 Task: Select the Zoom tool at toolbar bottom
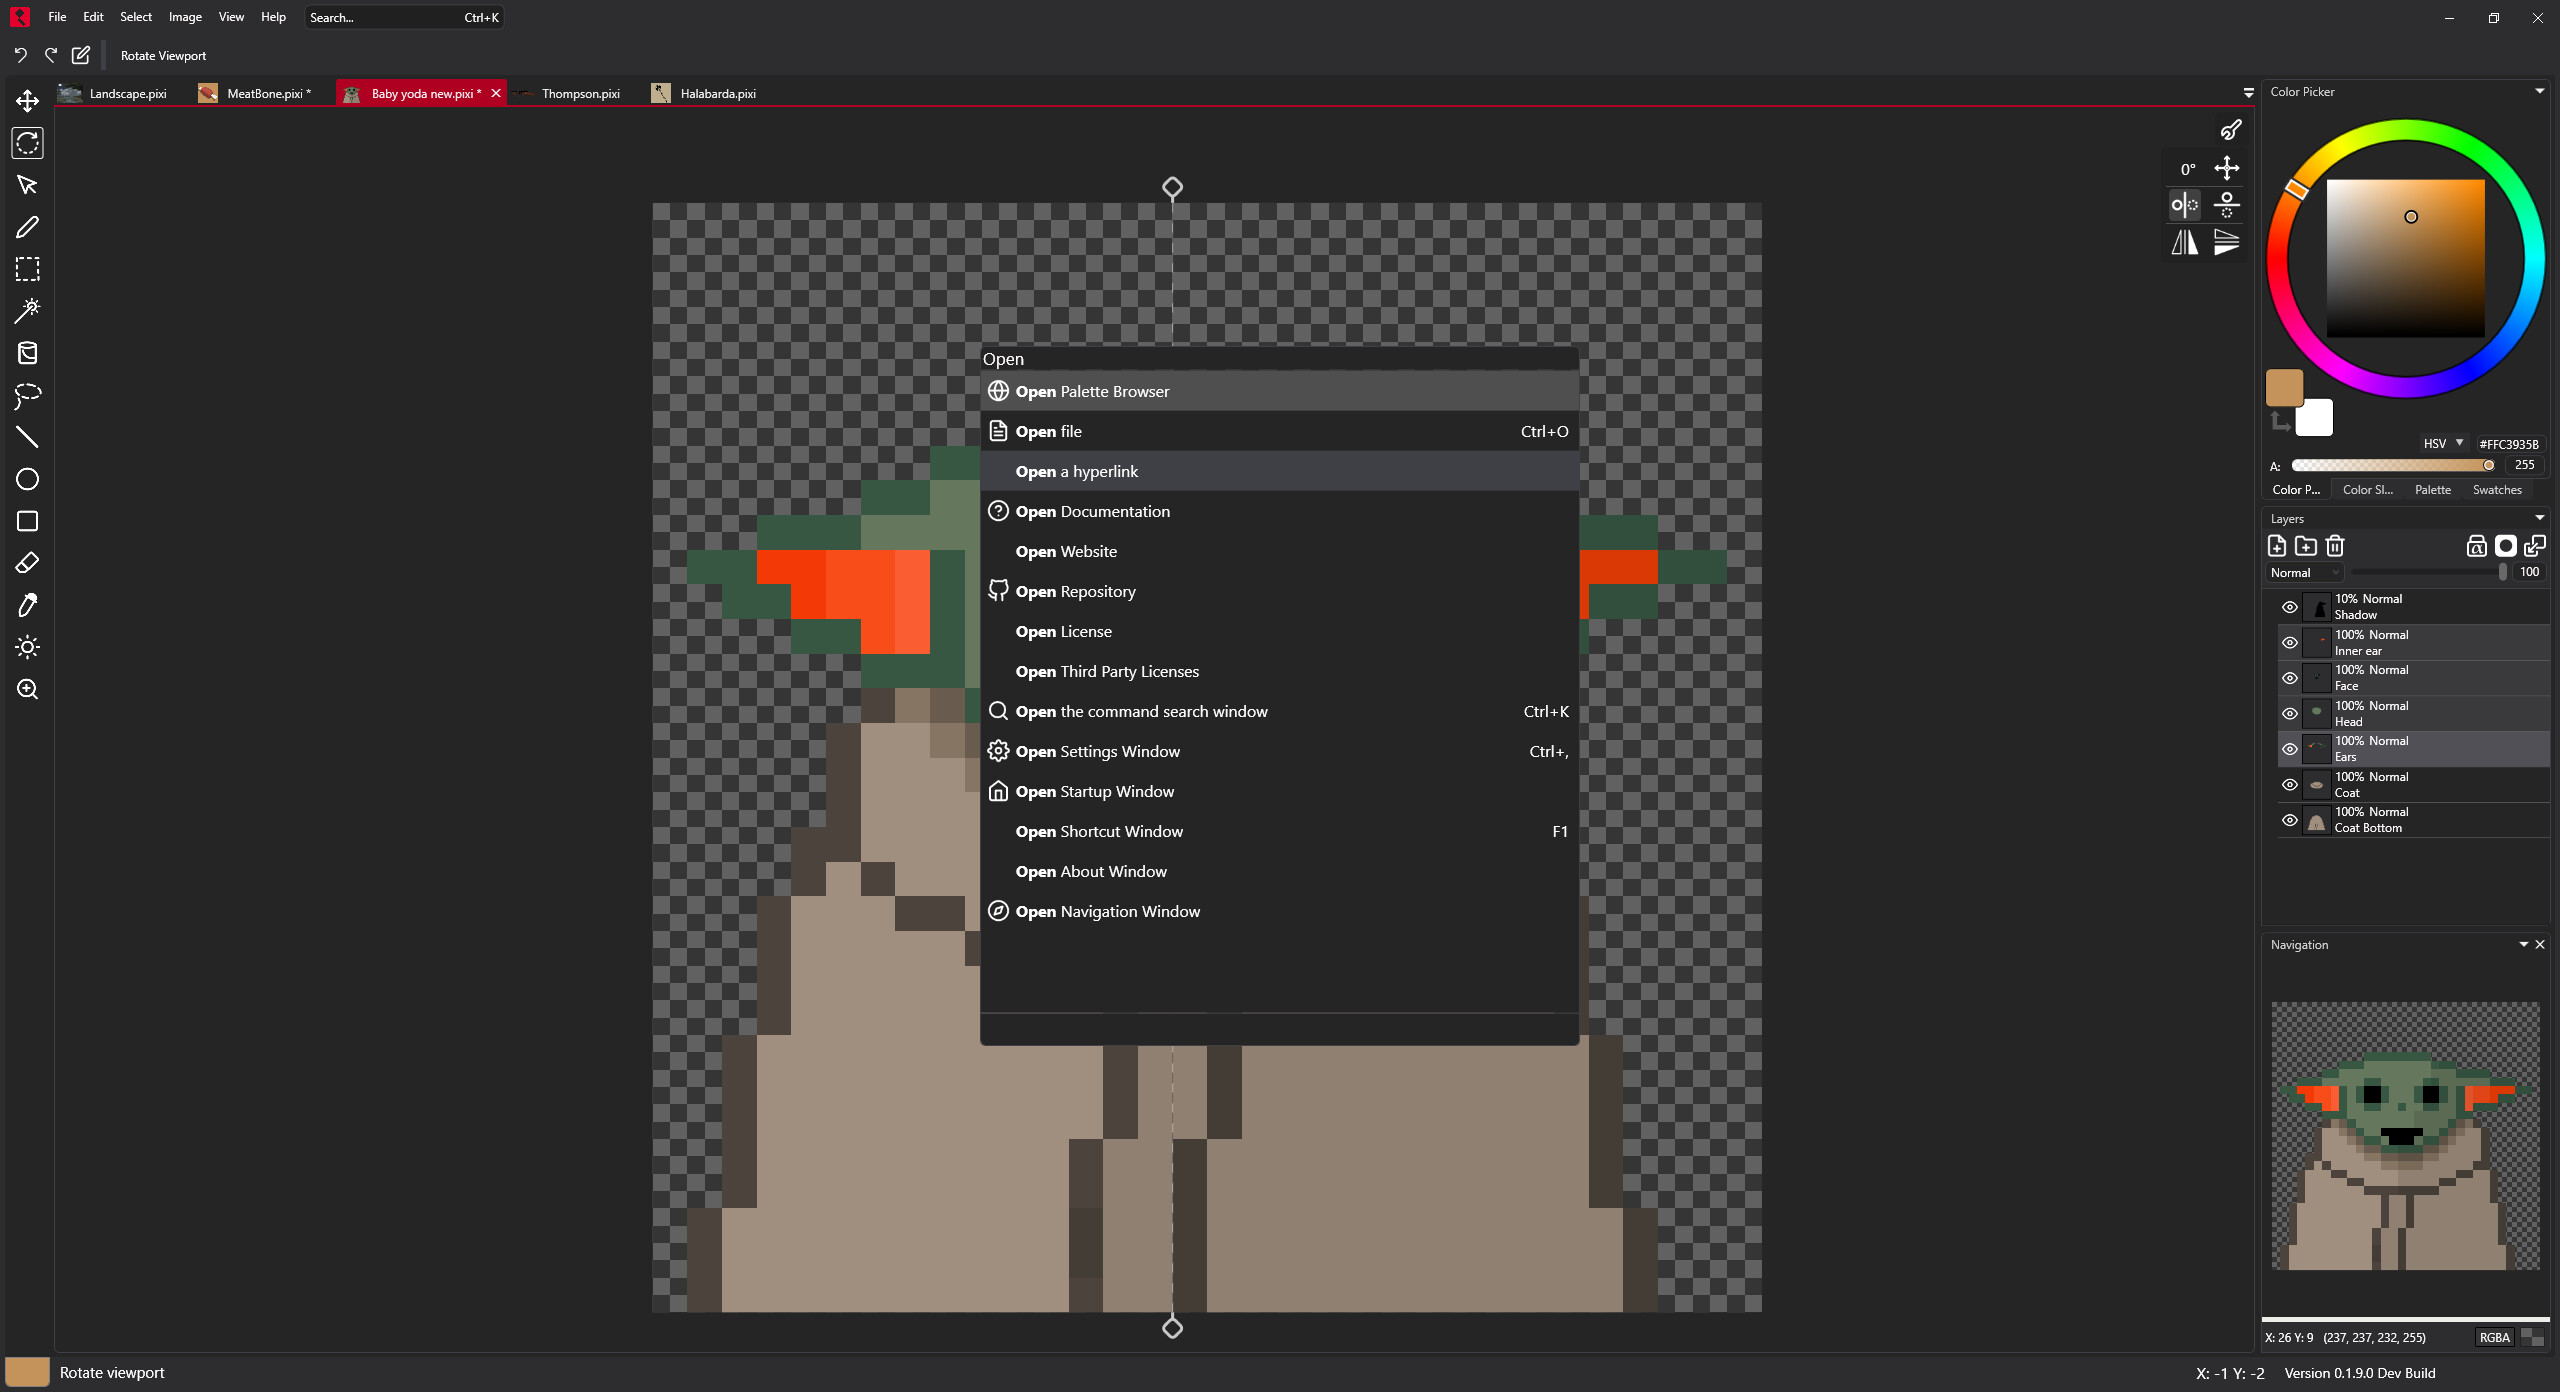tap(27, 689)
